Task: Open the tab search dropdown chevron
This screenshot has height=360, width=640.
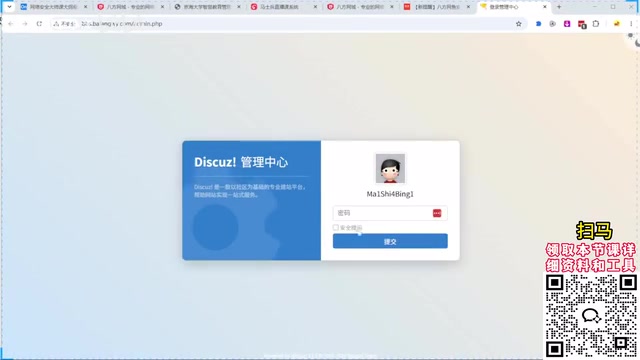Action: point(9,7)
